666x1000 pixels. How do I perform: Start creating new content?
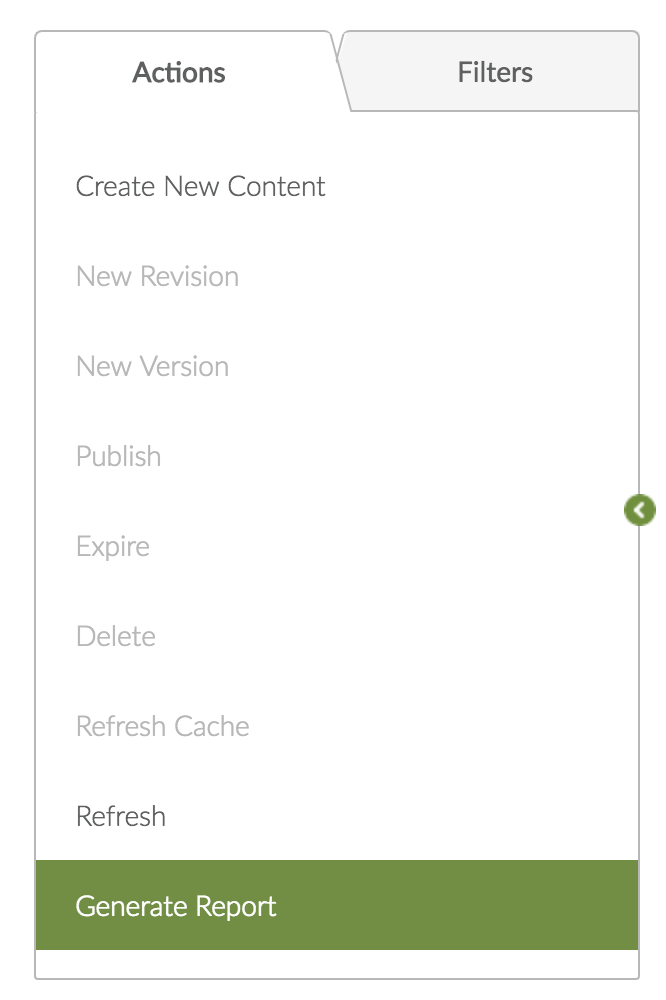(x=201, y=187)
